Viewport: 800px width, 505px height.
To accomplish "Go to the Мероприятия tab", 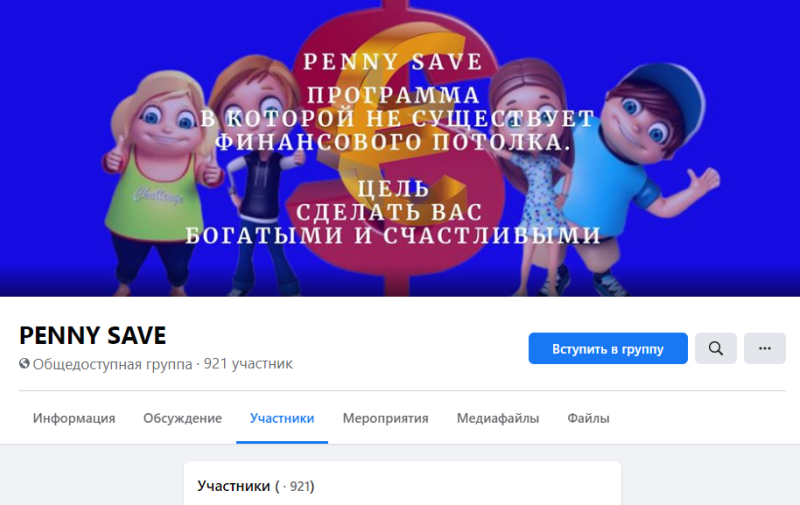I will point(385,418).
